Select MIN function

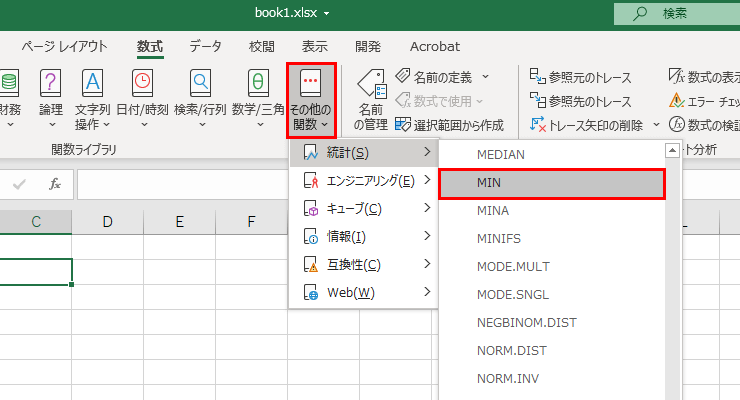point(551,183)
